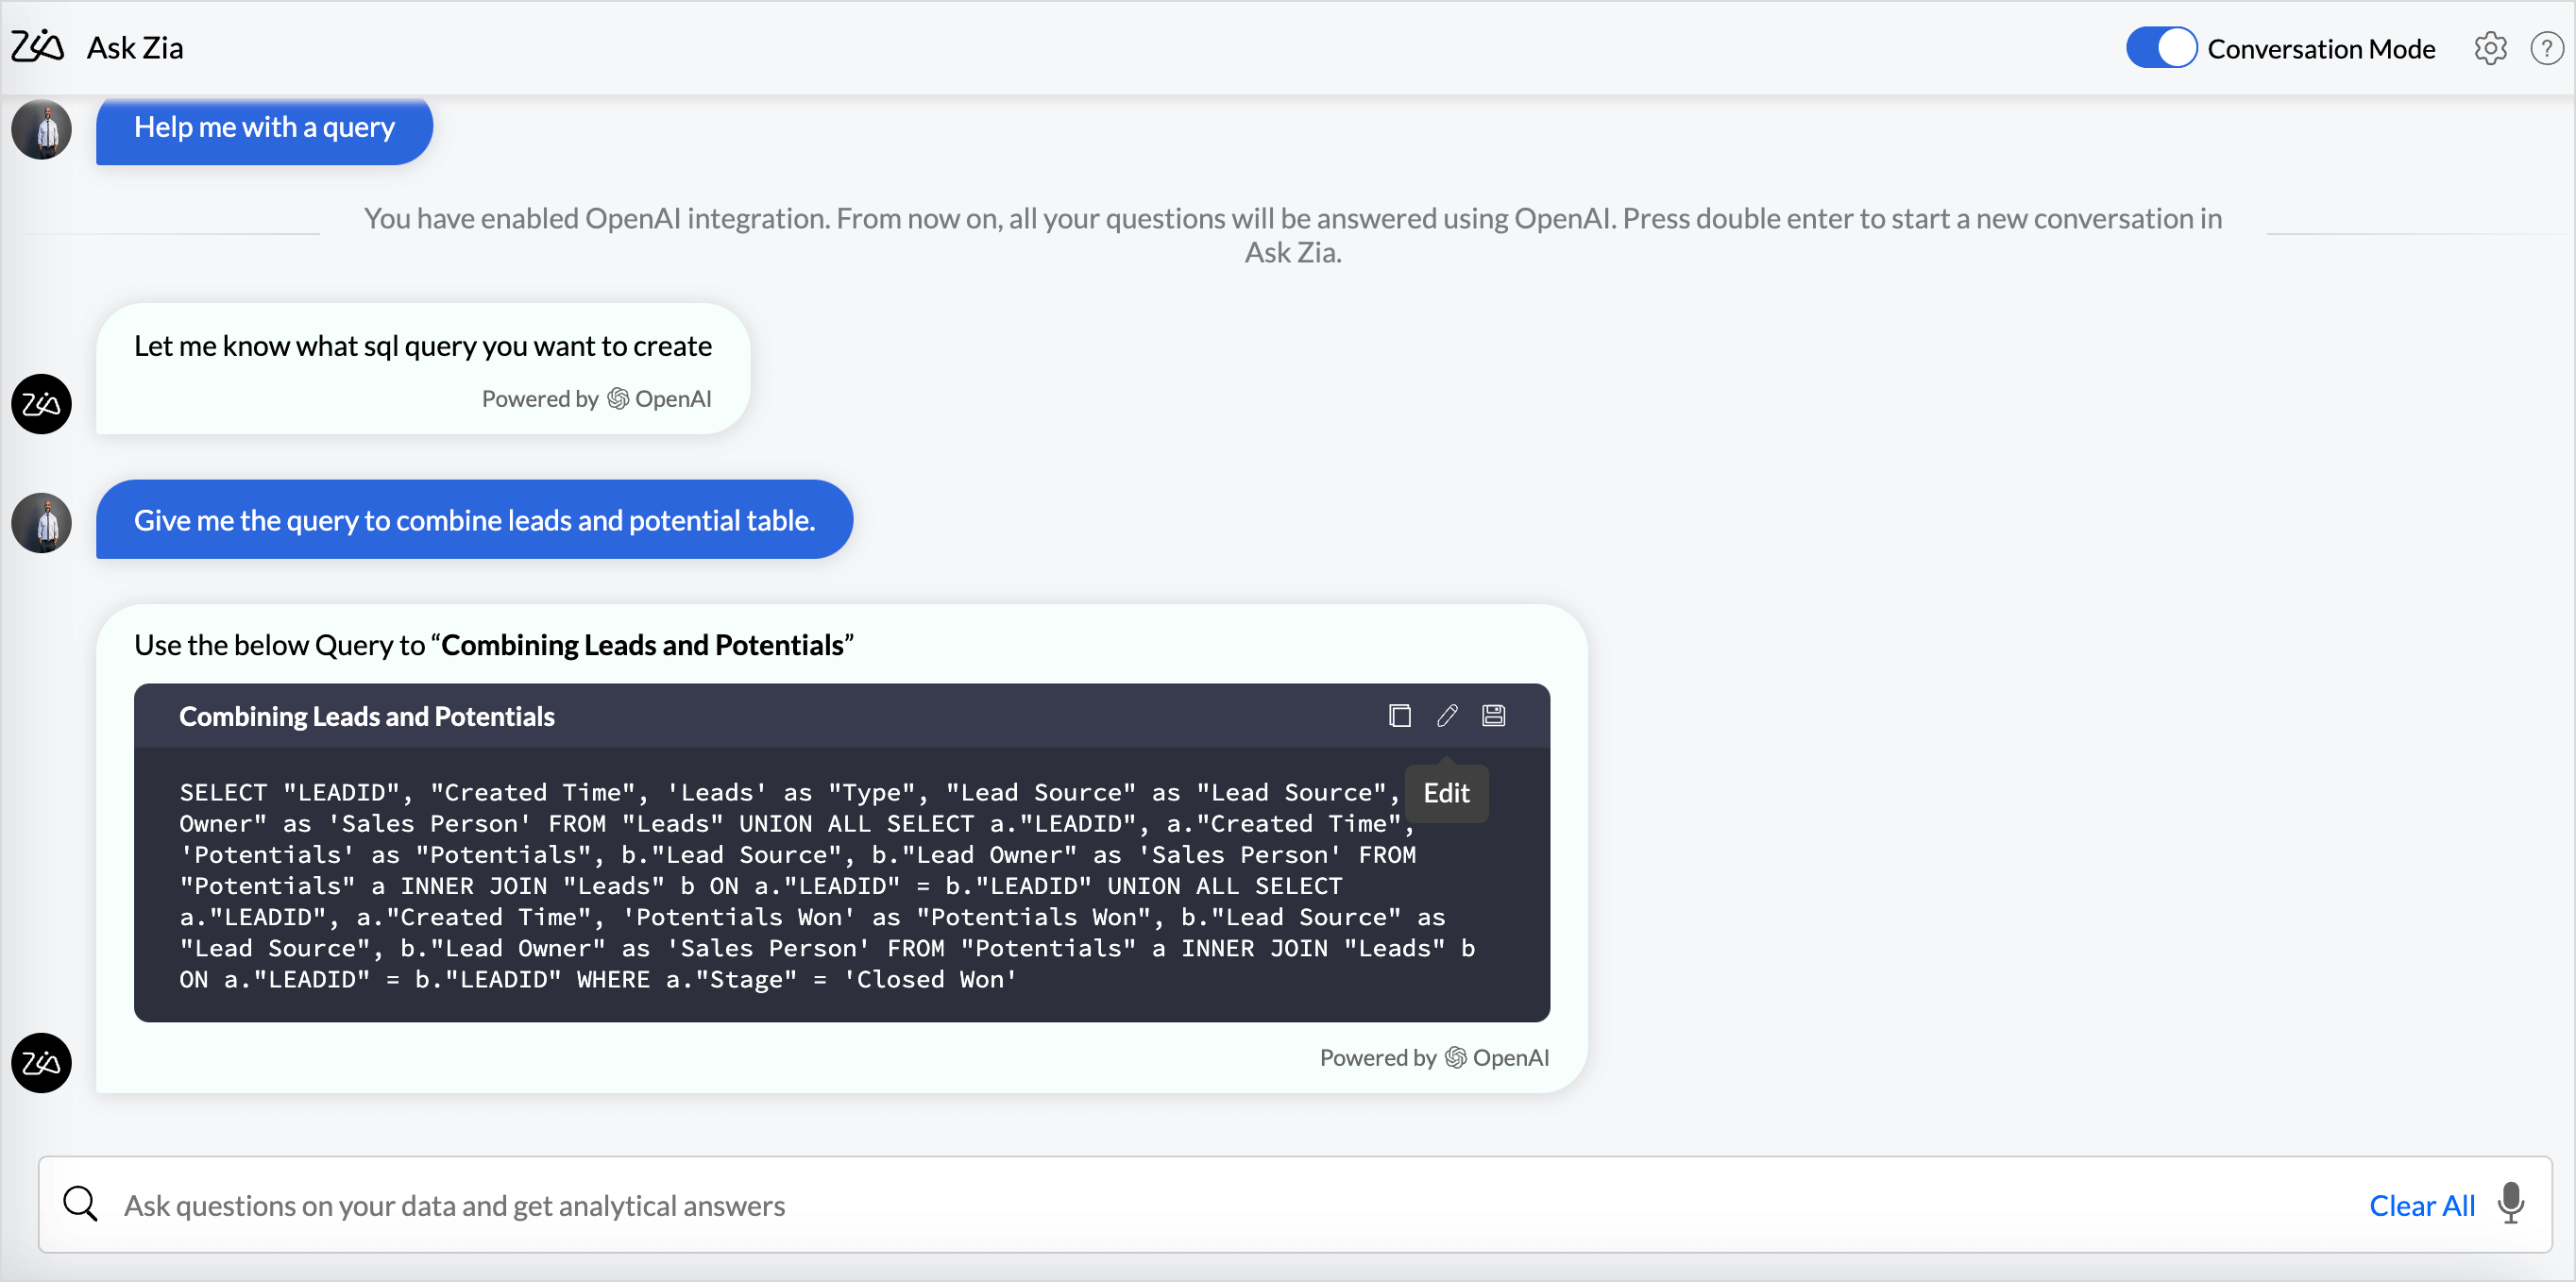This screenshot has height=1282, width=2576.
Task: Click the search magnifier icon in input bar
Action: pos(80,1205)
